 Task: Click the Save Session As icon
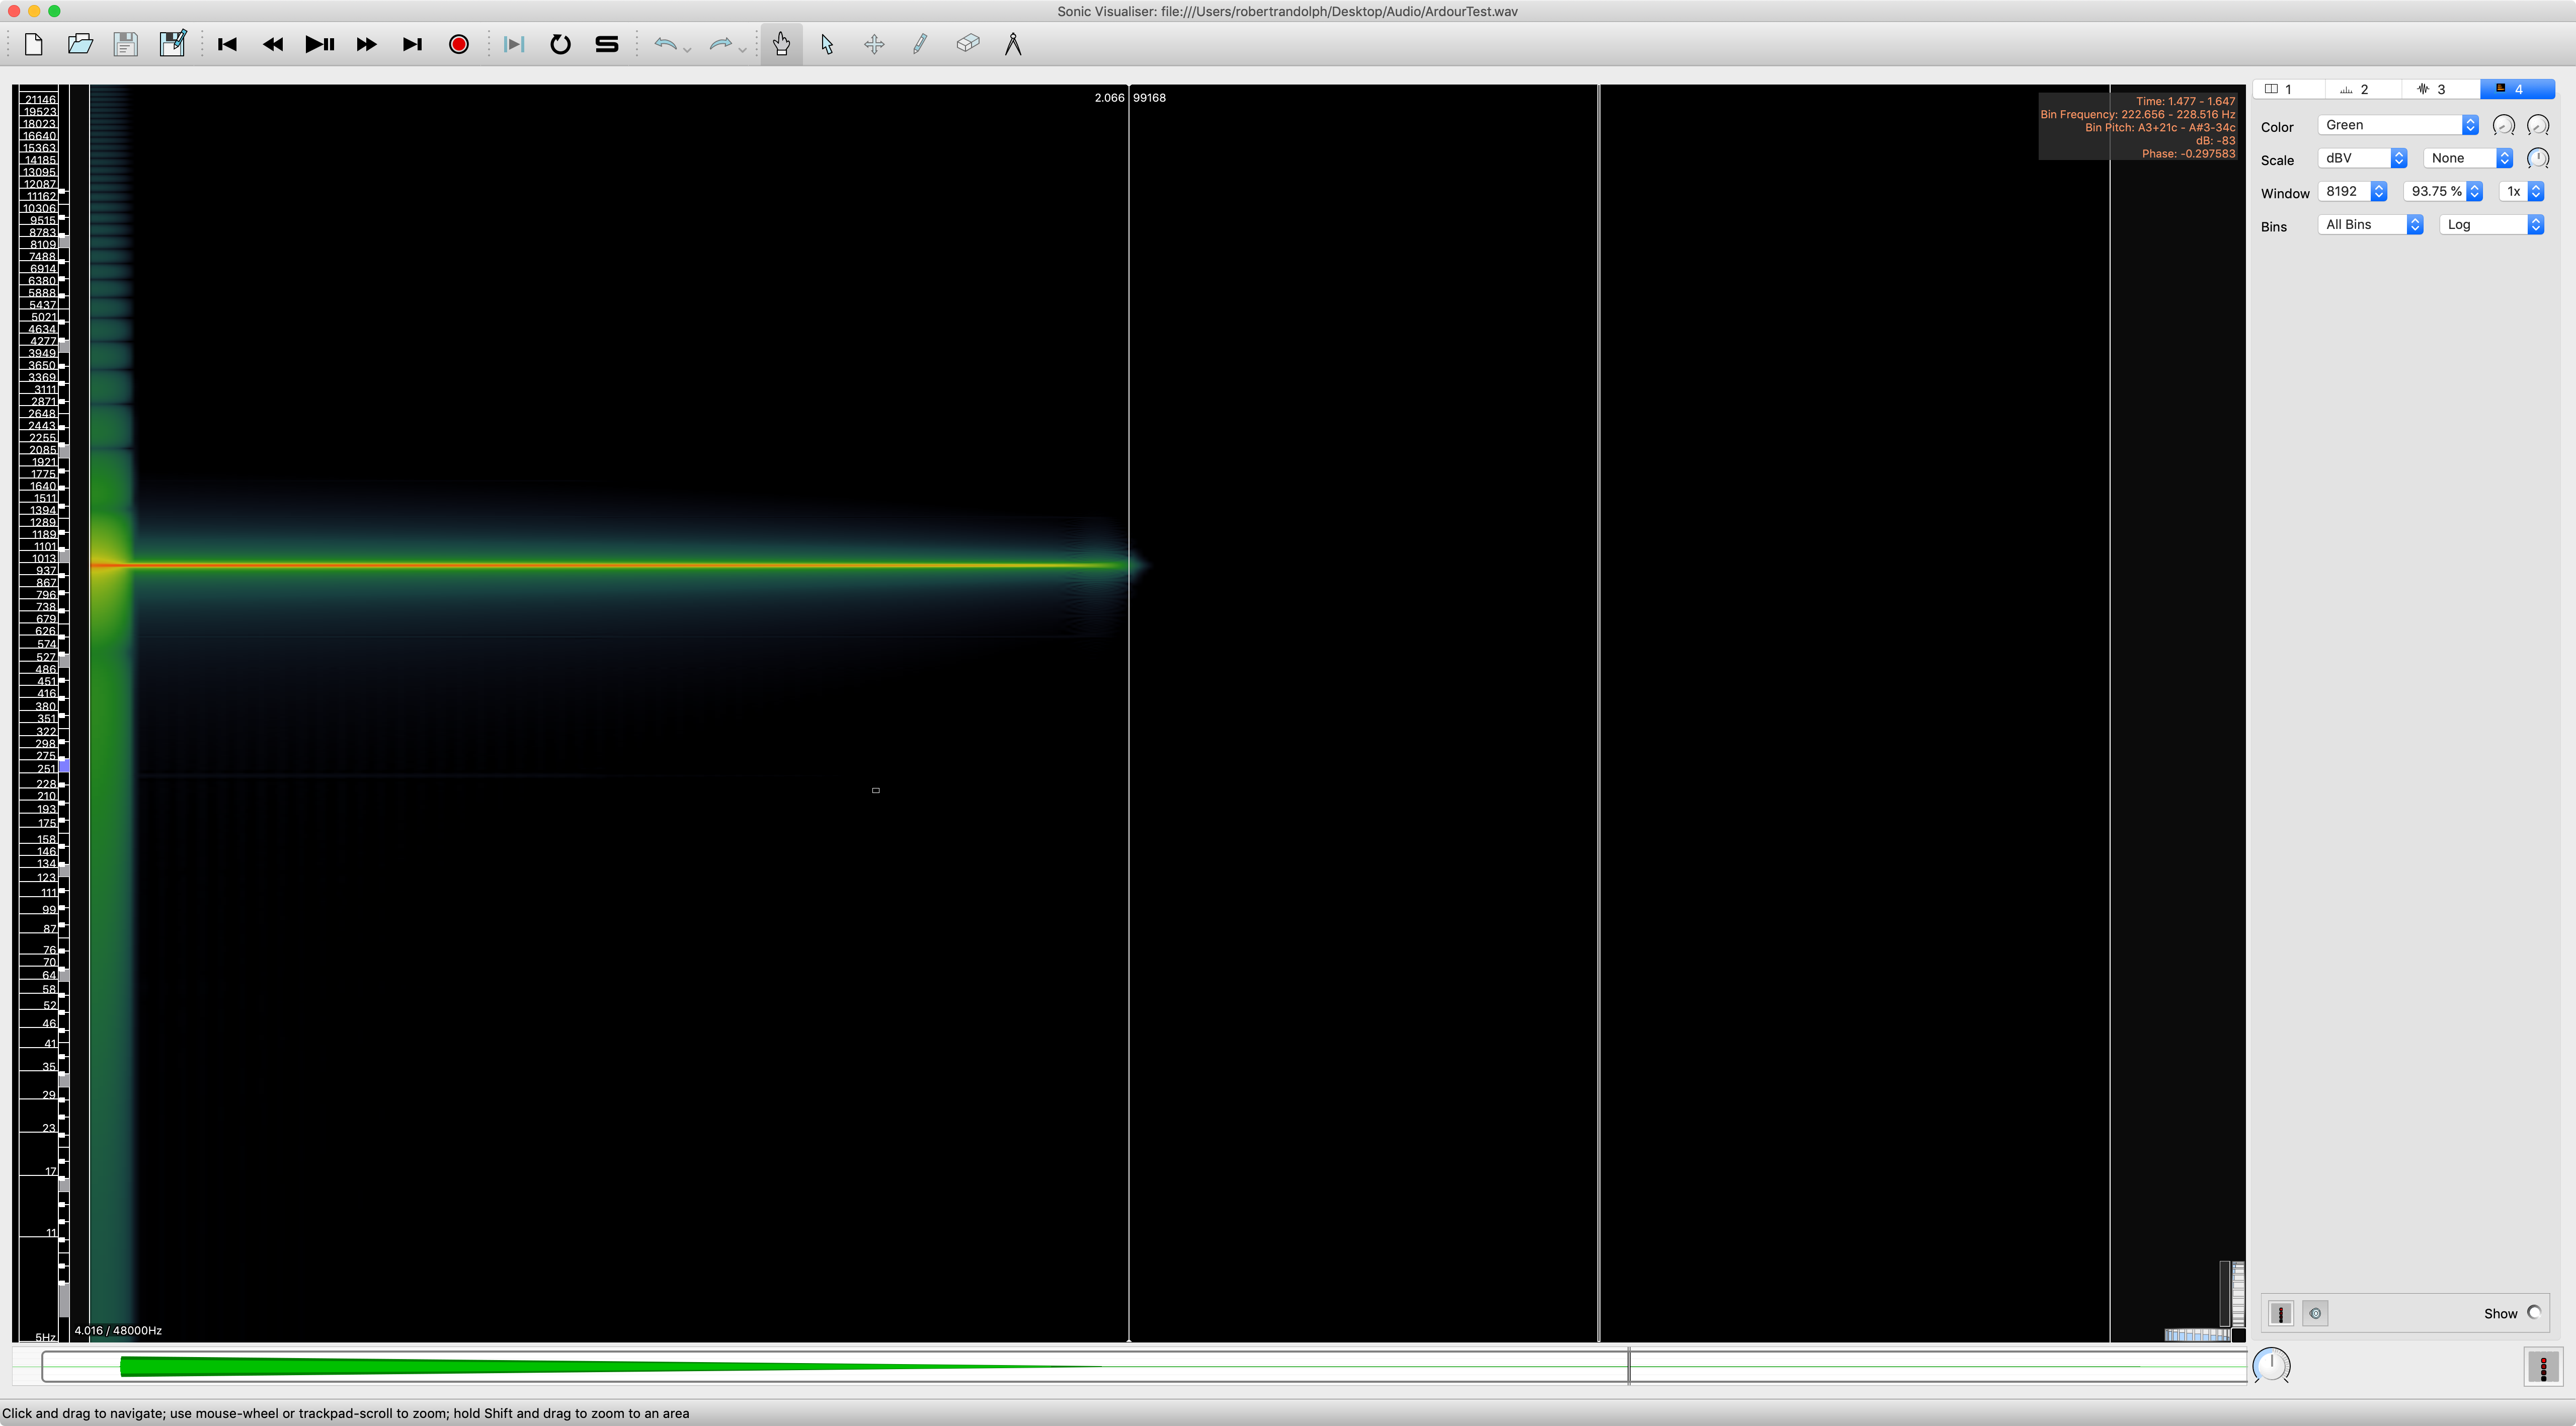(172, 44)
